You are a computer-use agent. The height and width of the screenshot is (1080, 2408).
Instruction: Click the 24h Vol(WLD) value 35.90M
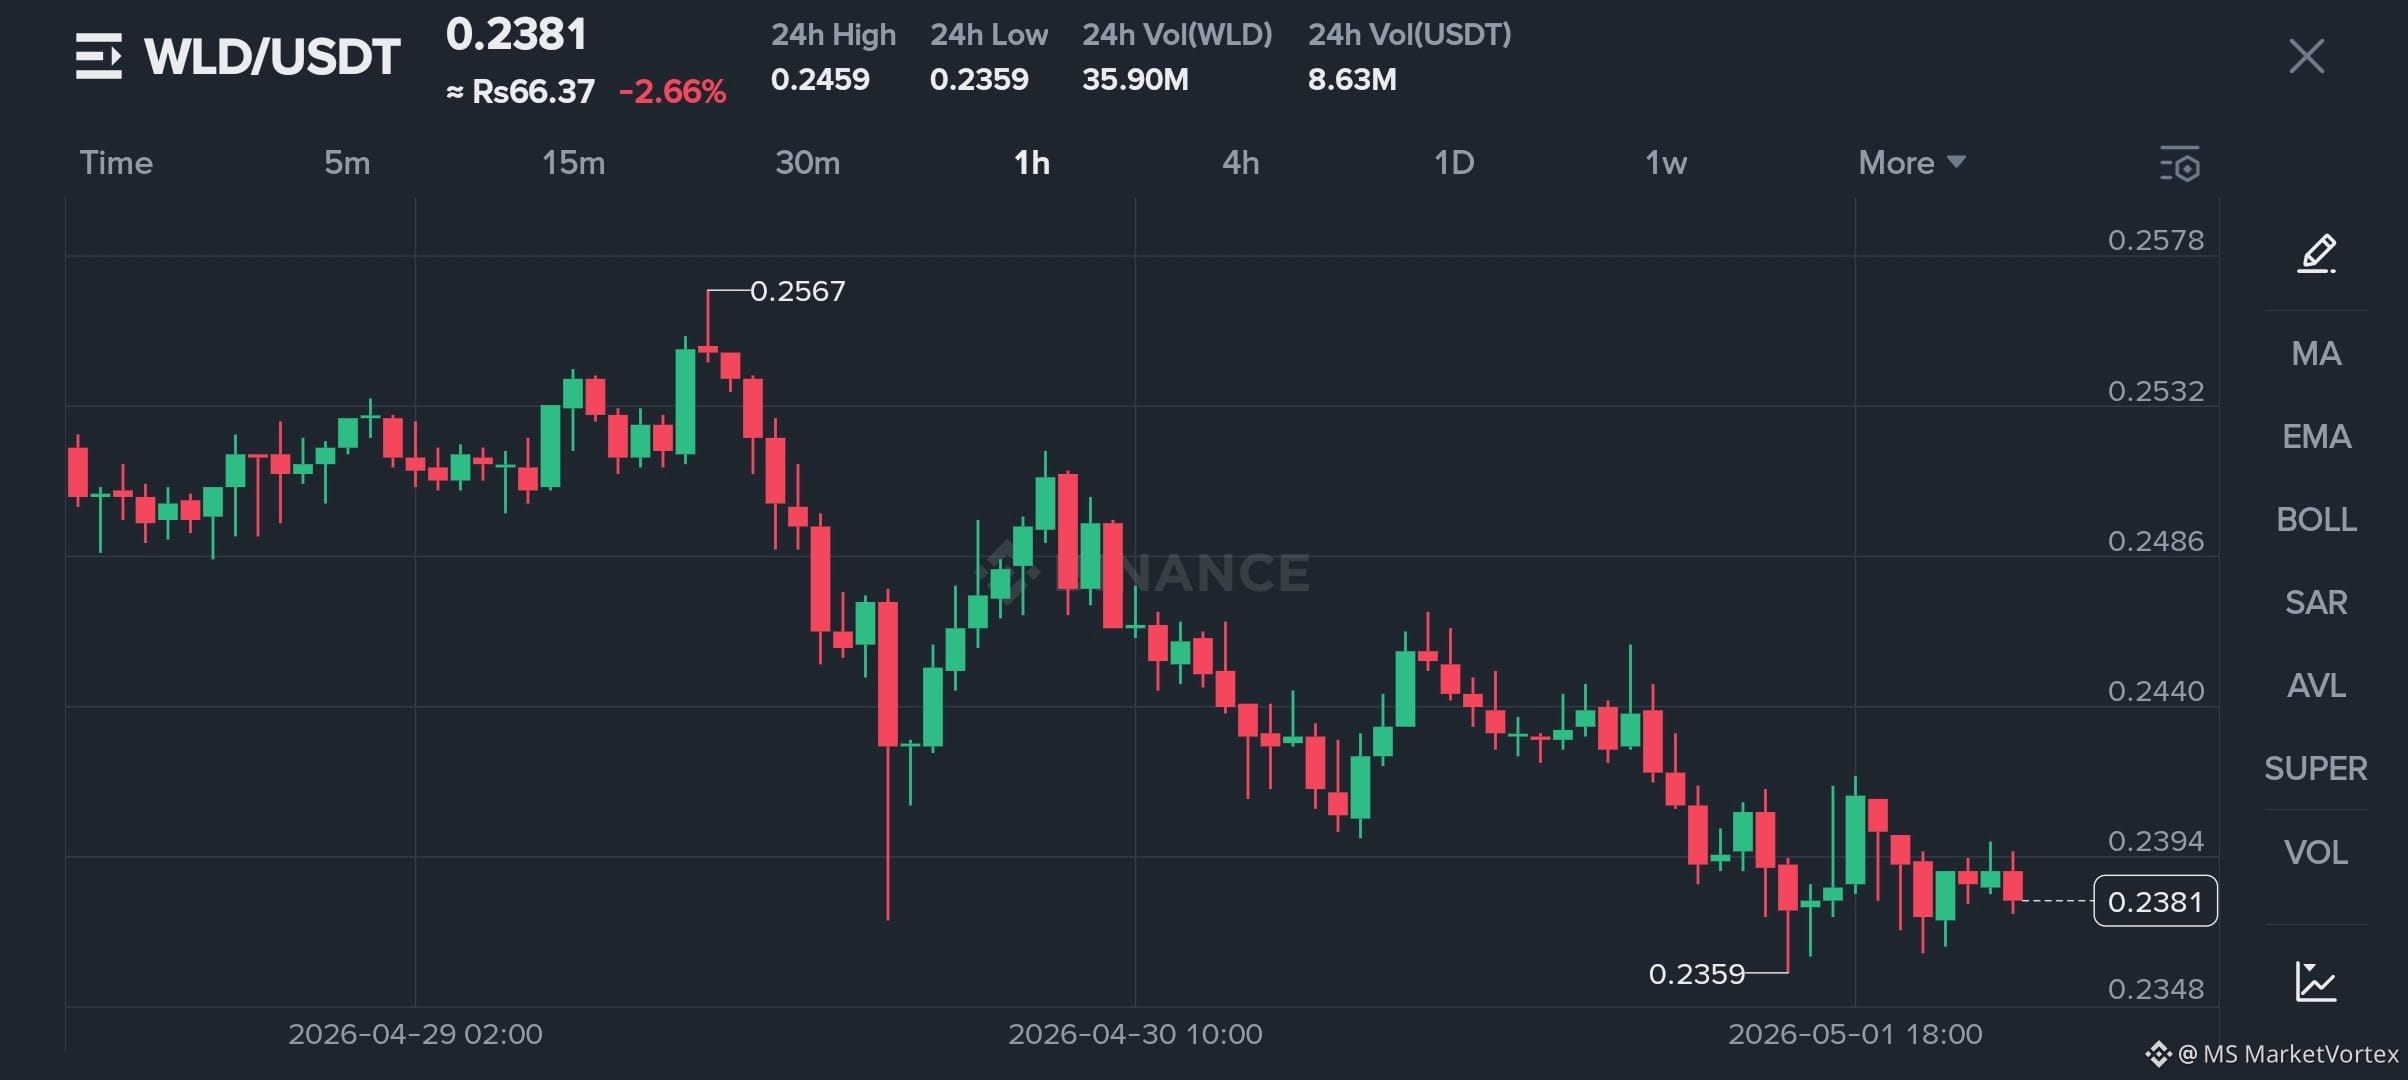pos(1135,79)
